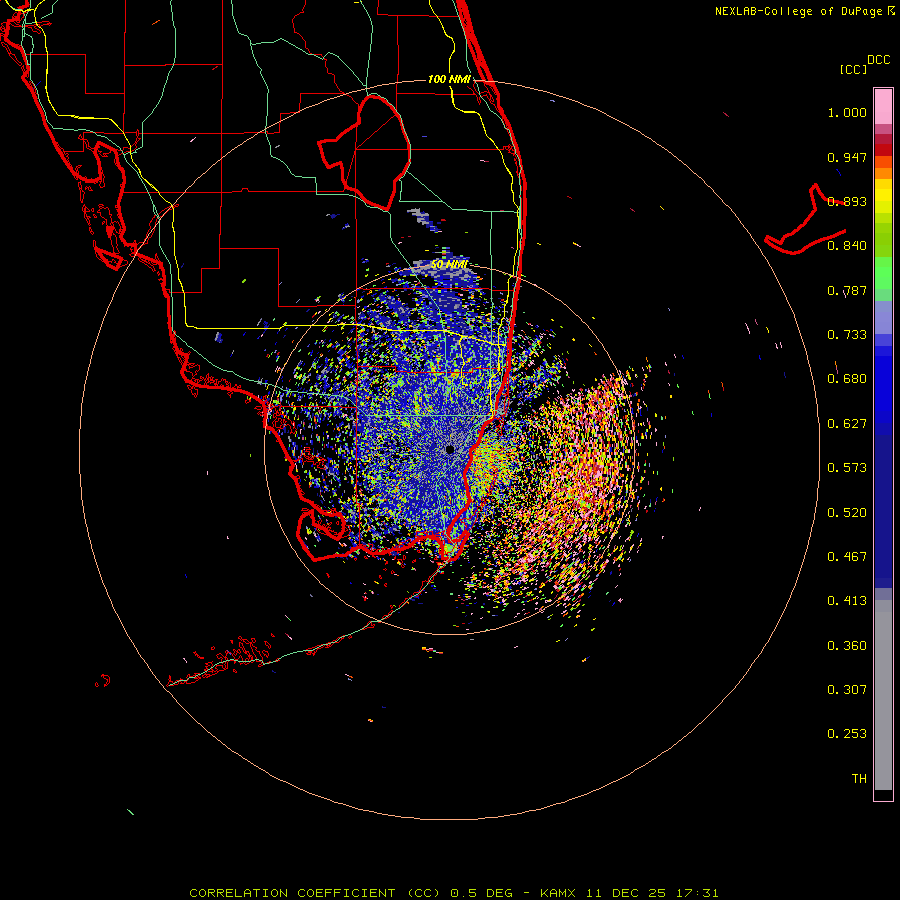Select the 1.000 value on the color scale
The height and width of the screenshot is (900, 900).
click(847, 112)
